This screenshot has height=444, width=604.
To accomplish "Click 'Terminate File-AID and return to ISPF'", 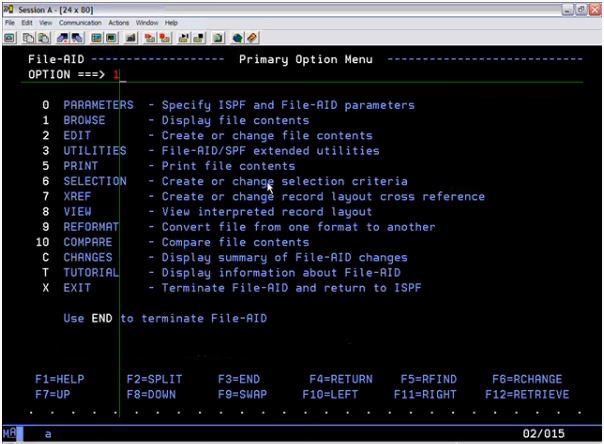I will point(292,288).
